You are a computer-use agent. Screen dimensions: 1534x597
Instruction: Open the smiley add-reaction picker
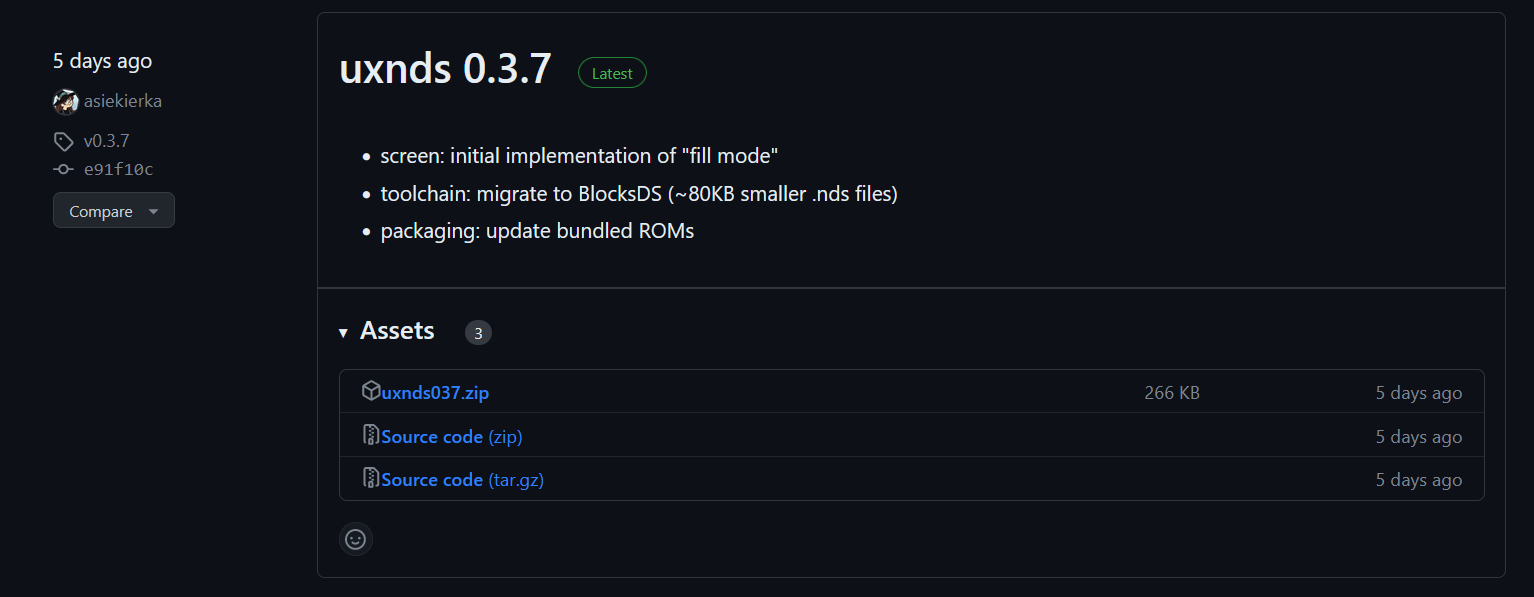point(355,539)
